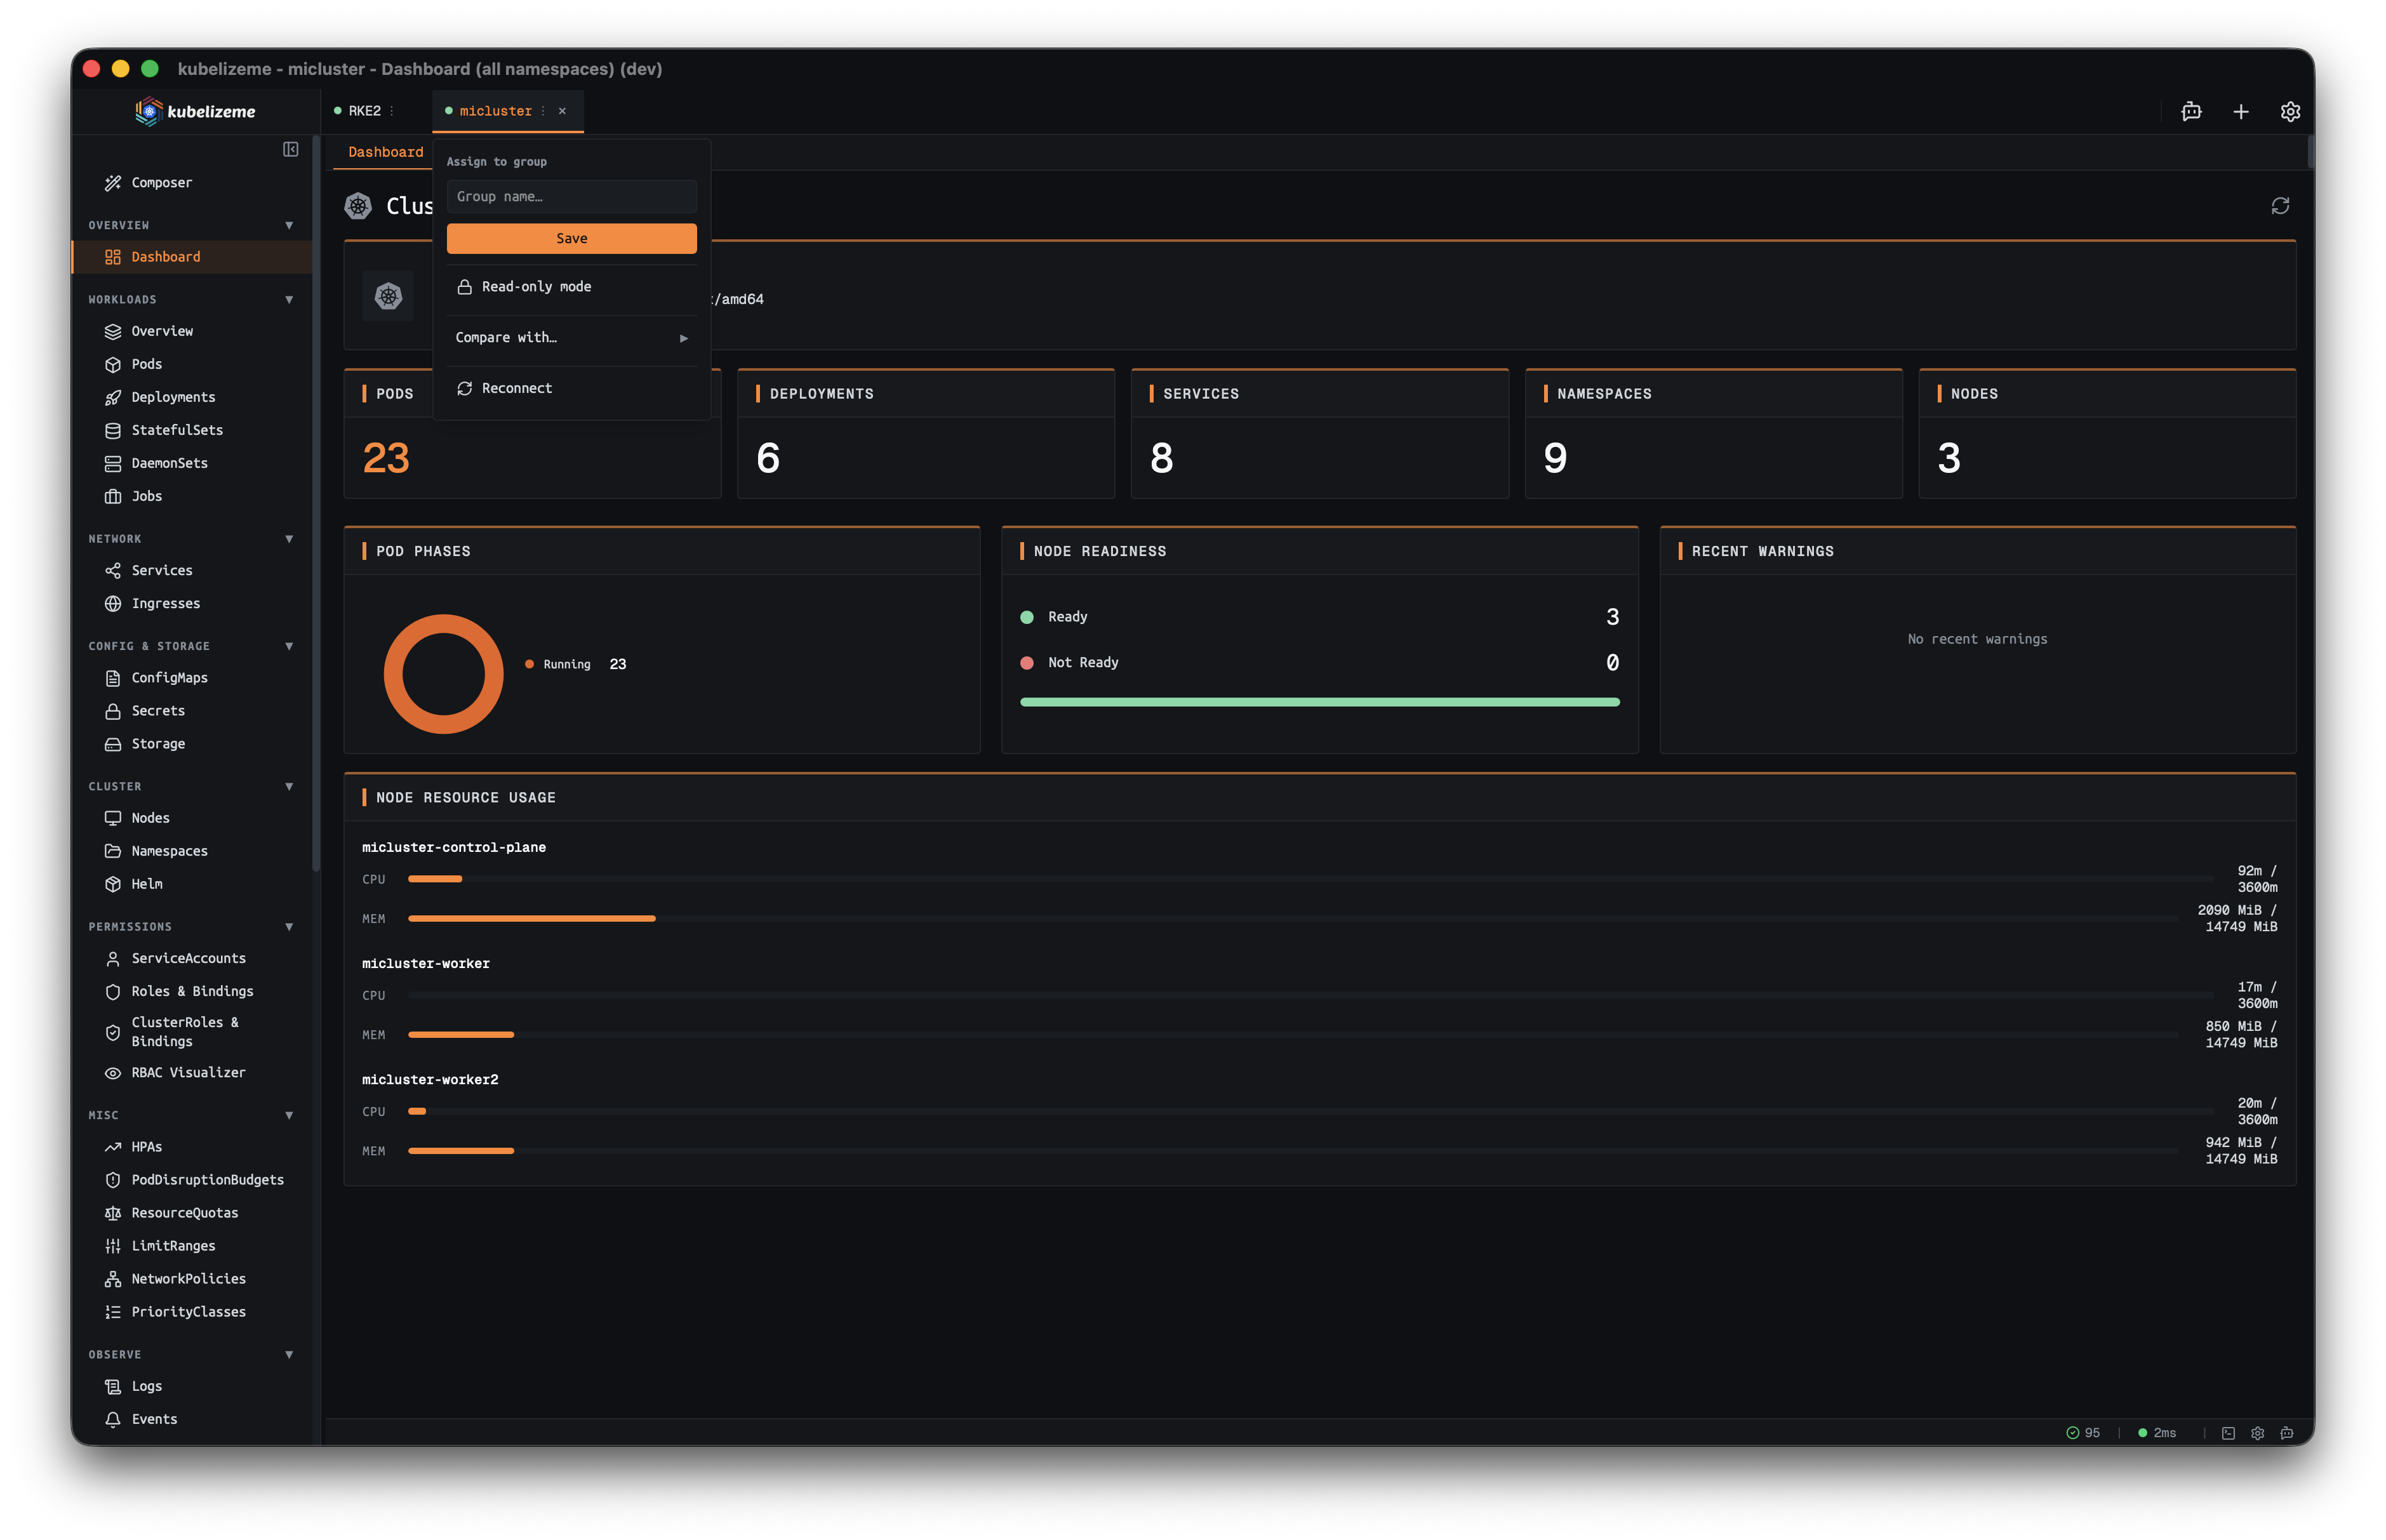Click the Services count card
The width and height of the screenshot is (2386, 1540).
[1319, 434]
